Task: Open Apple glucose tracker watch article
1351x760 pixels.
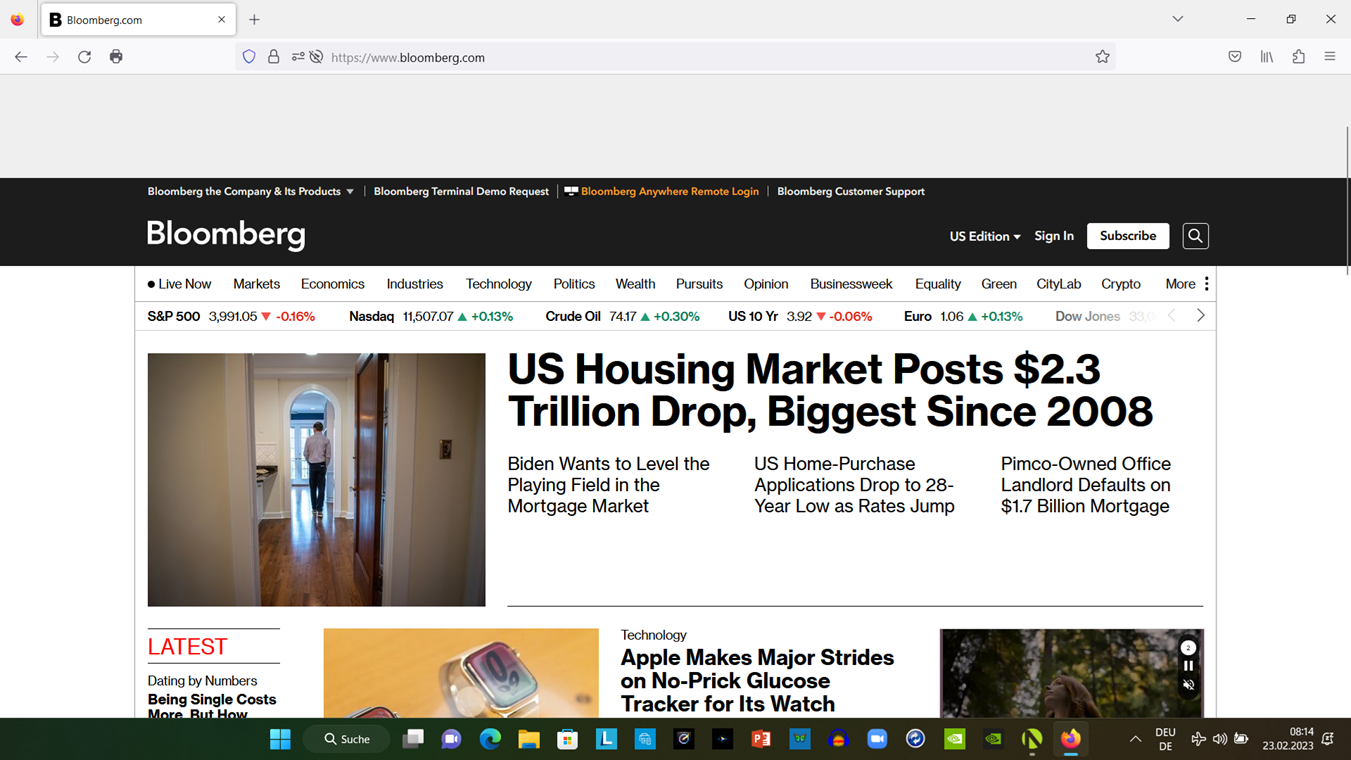Action: click(x=757, y=681)
